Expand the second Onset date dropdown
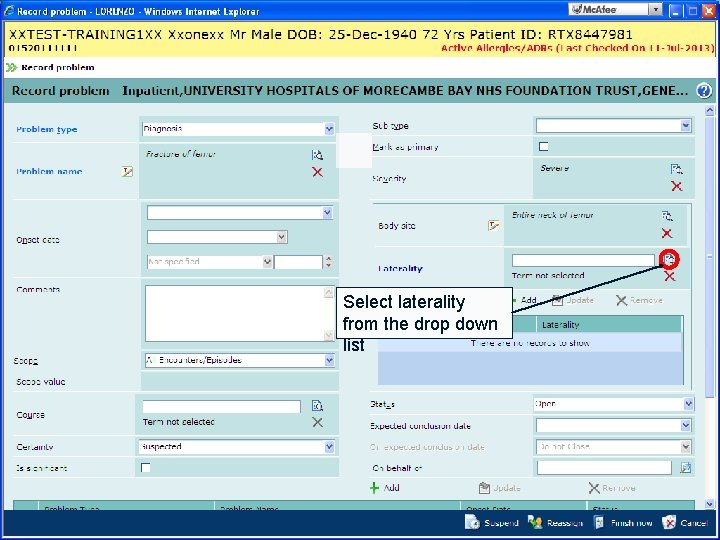 pos(281,237)
